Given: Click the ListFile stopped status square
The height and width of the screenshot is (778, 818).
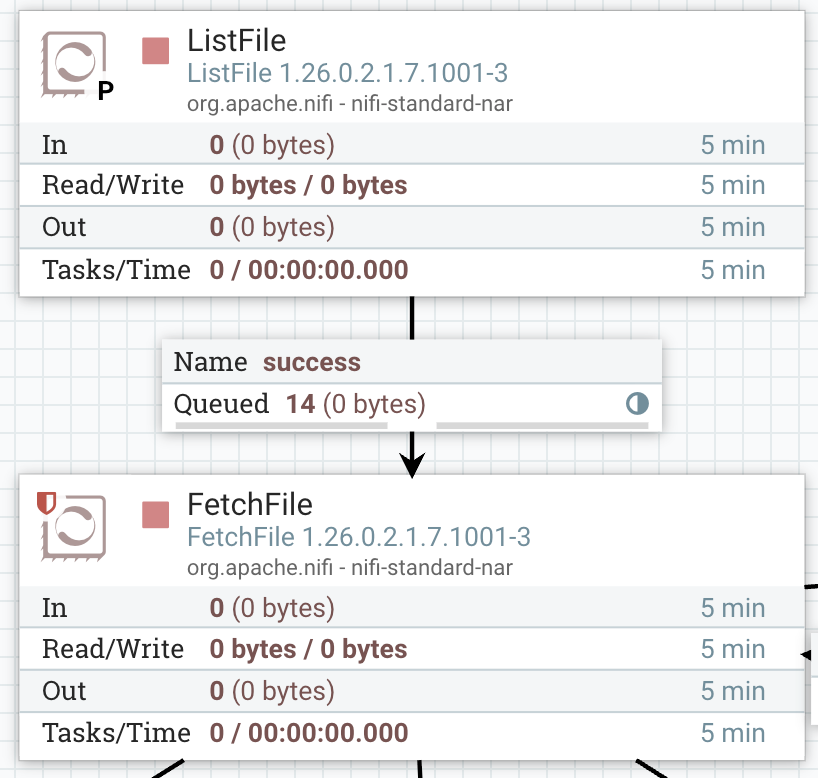Looking at the screenshot, I should point(155,51).
